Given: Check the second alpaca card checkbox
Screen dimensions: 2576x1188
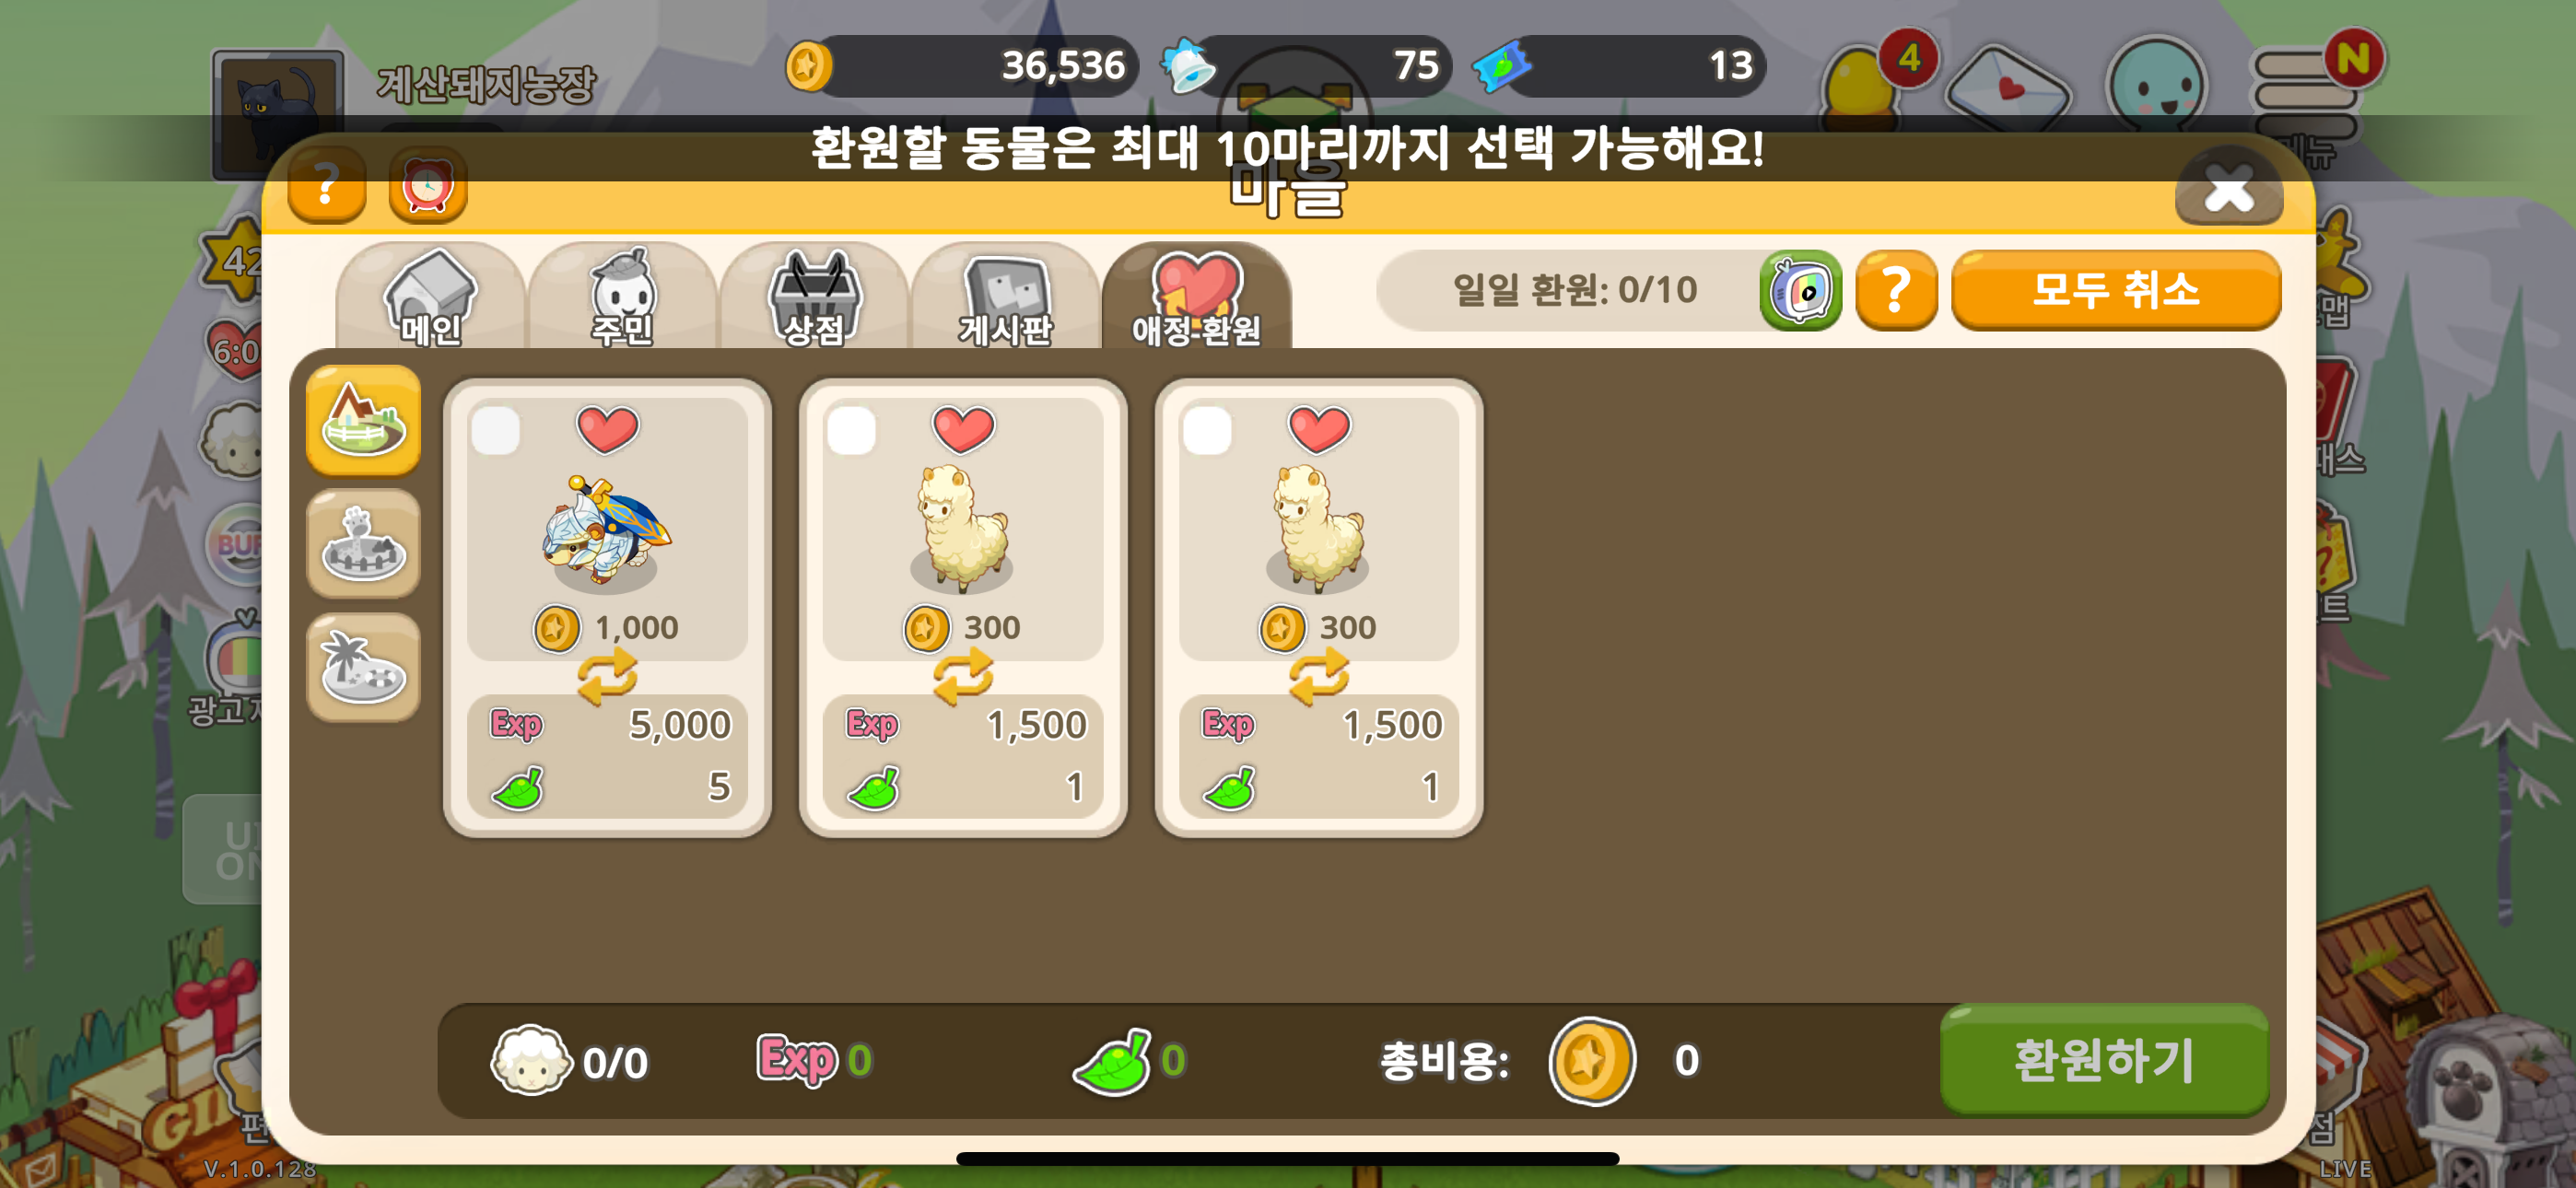Looking at the screenshot, I should [x=1208, y=431].
